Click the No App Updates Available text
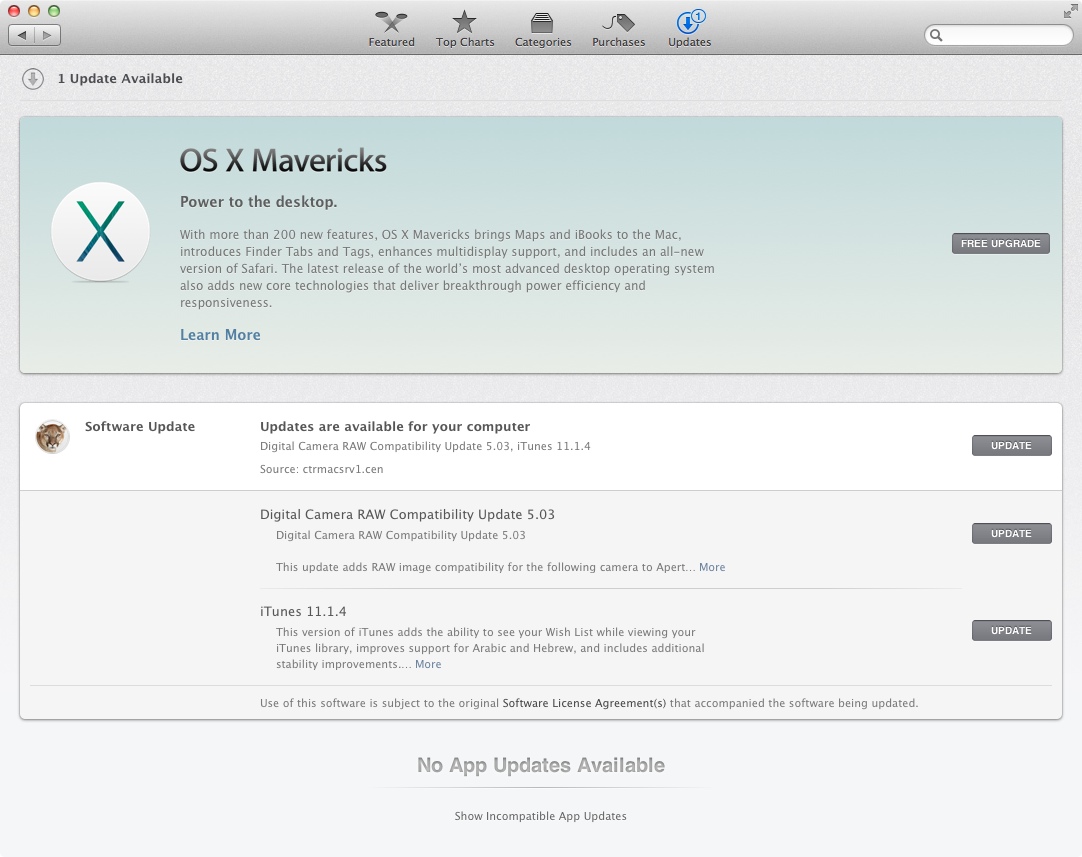1082x857 pixels. coord(541,765)
